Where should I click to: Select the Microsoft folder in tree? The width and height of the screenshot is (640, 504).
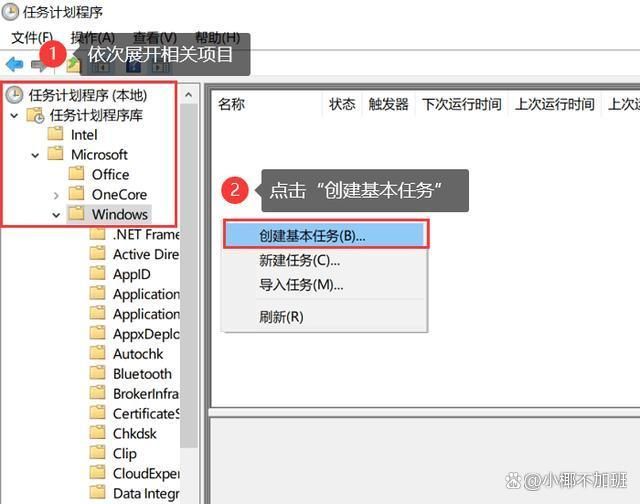[x=99, y=155]
